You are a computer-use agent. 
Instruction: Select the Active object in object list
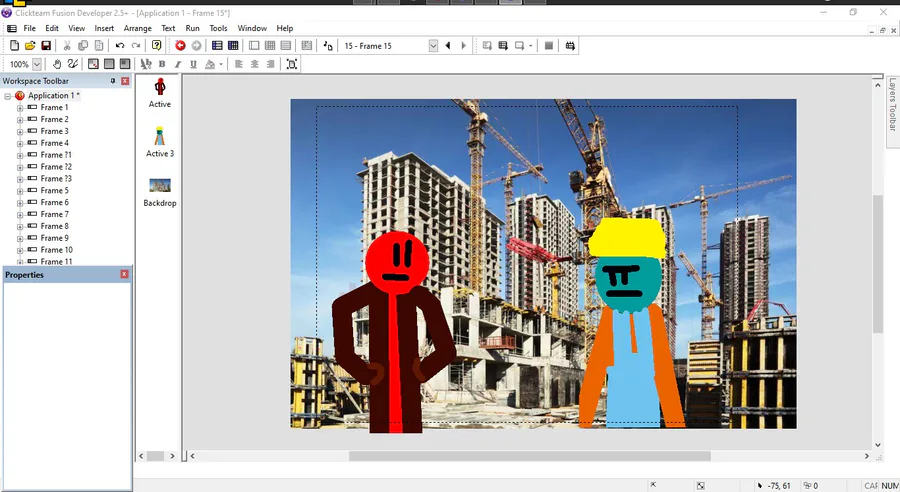tap(160, 92)
